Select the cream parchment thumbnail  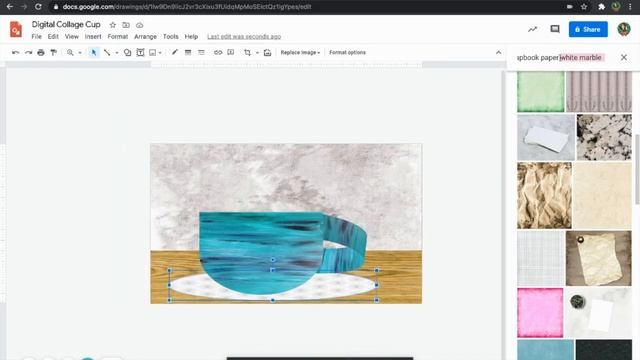pyautogui.click(x=602, y=196)
